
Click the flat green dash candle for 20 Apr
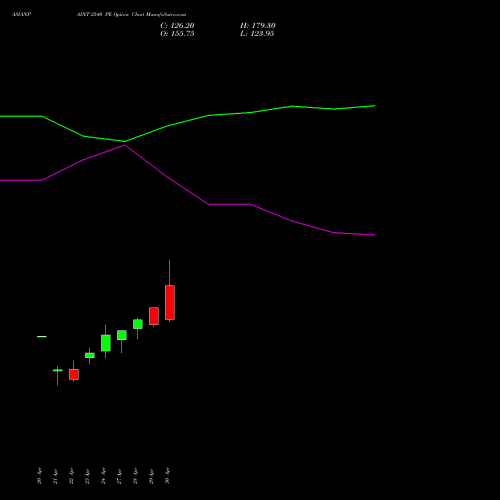click(x=42, y=337)
